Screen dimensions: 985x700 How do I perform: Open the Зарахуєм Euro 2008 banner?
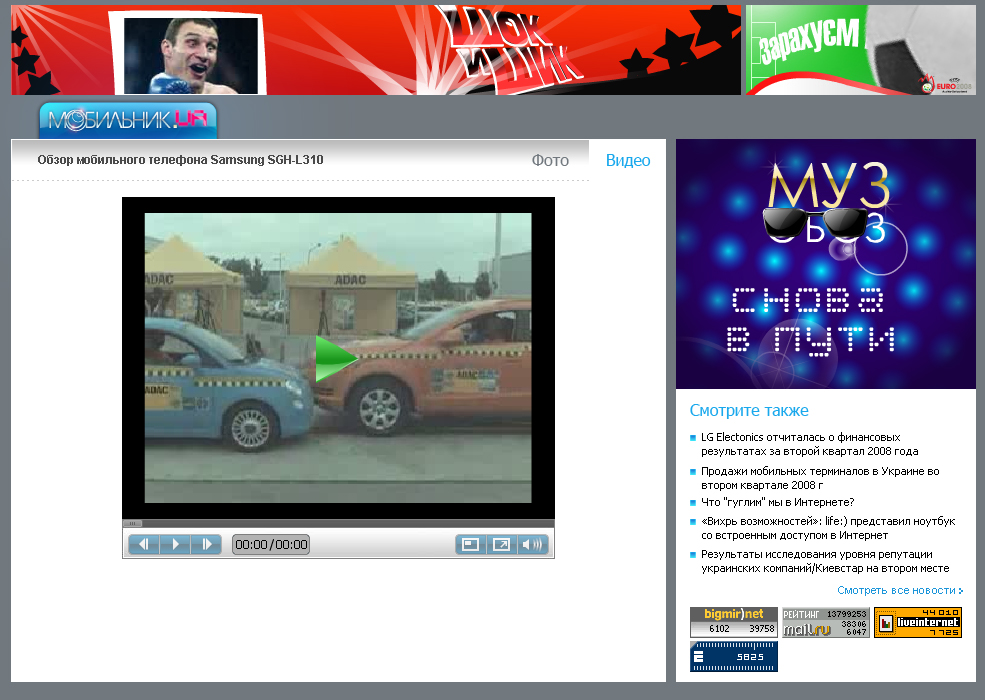tap(861, 50)
